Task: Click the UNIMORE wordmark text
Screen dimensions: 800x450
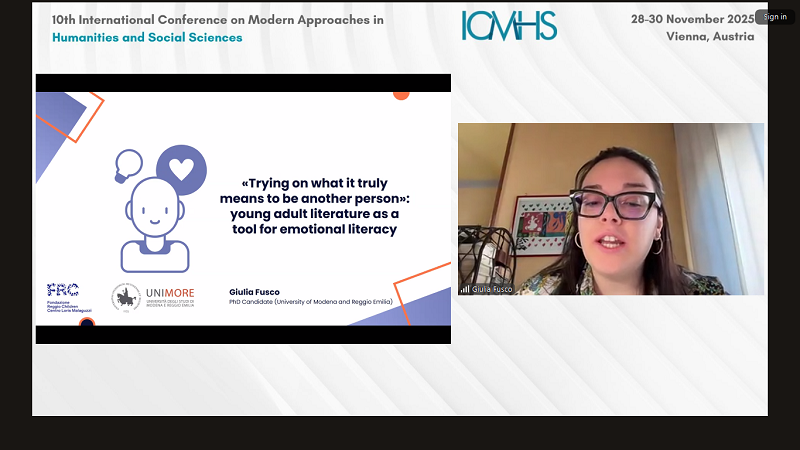Action: (172, 294)
